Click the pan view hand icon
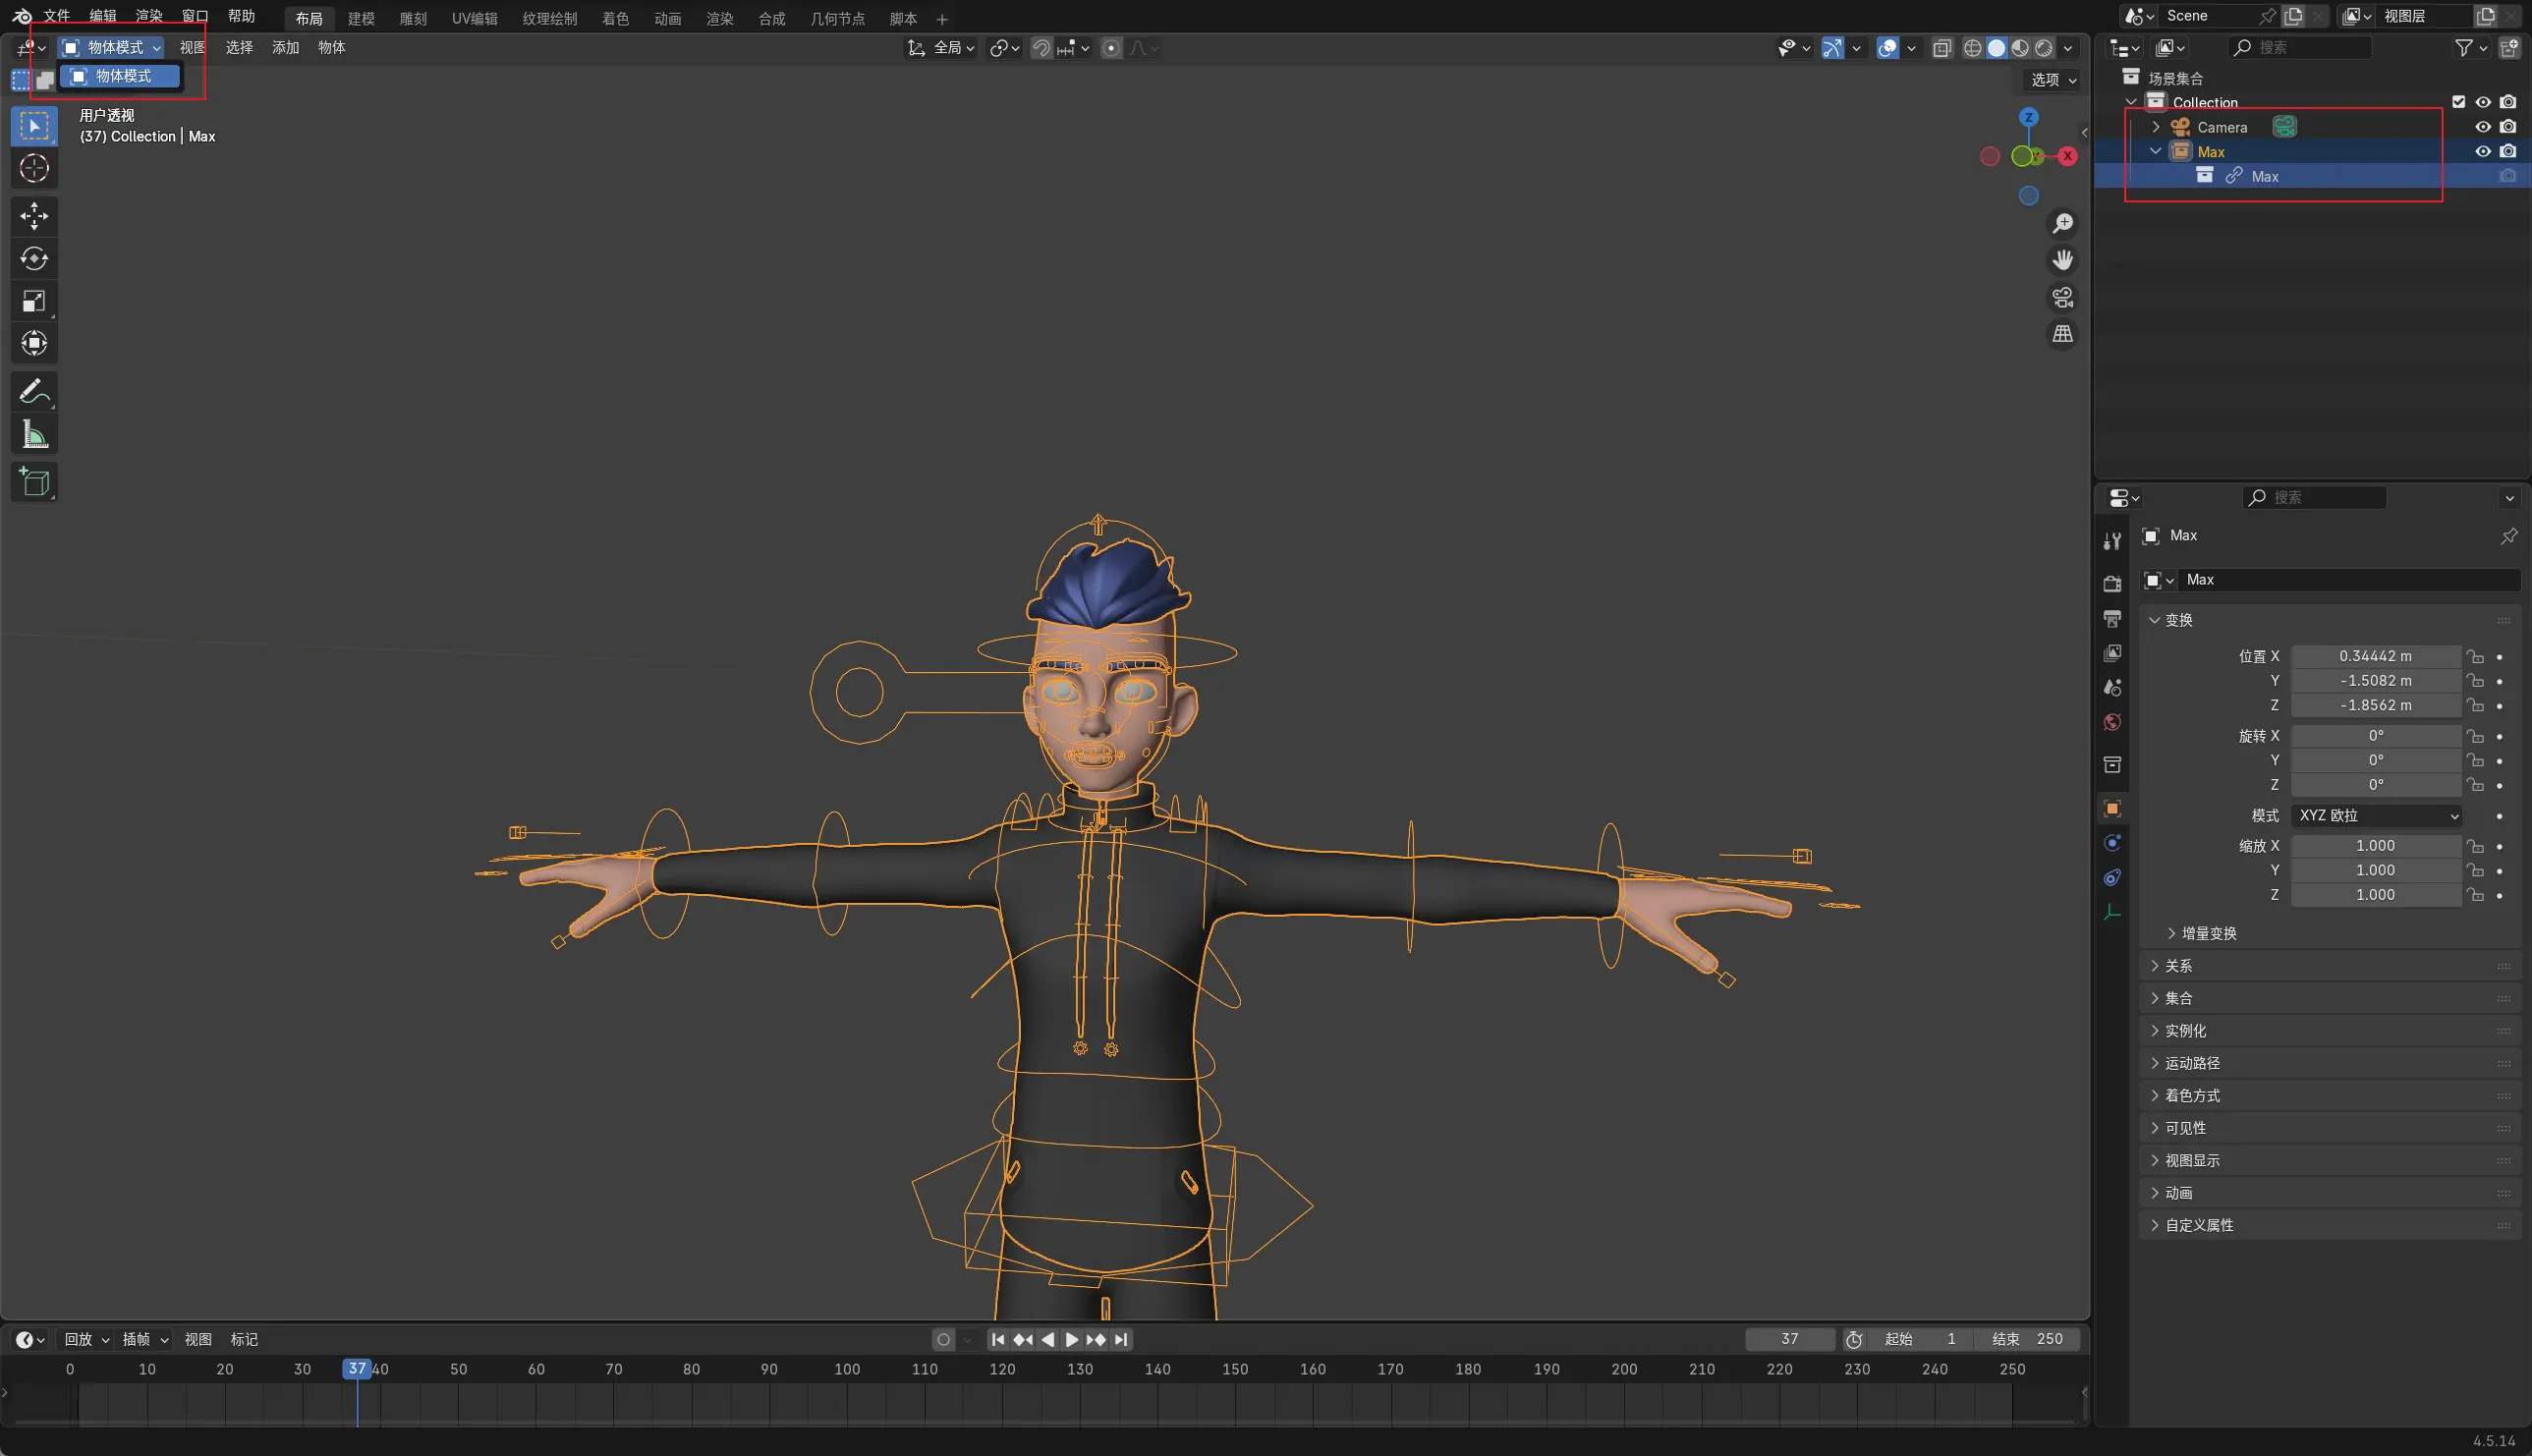 tap(2063, 260)
